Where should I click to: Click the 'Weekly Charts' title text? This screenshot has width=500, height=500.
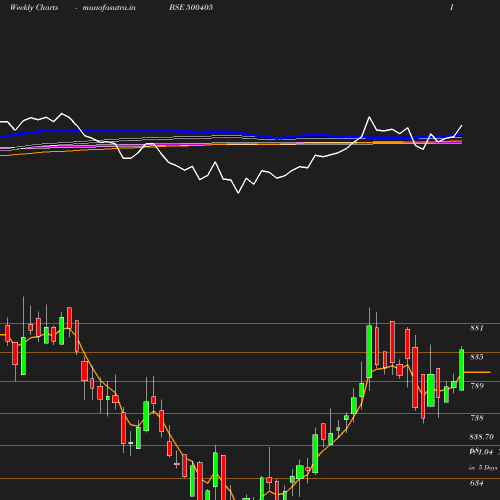[x=34, y=7]
